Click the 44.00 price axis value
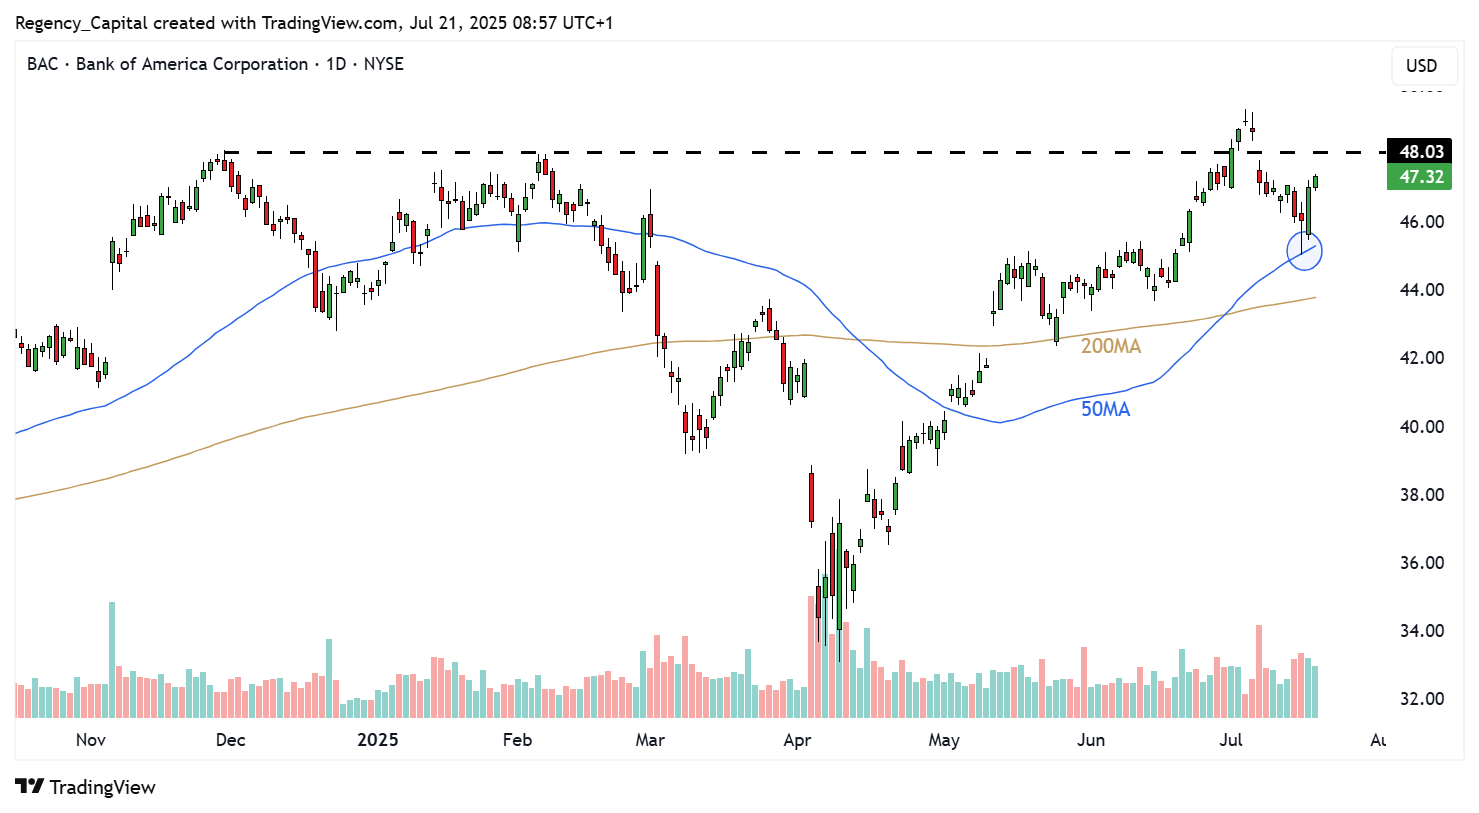The image size is (1479, 813). [x=1421, y=290]
